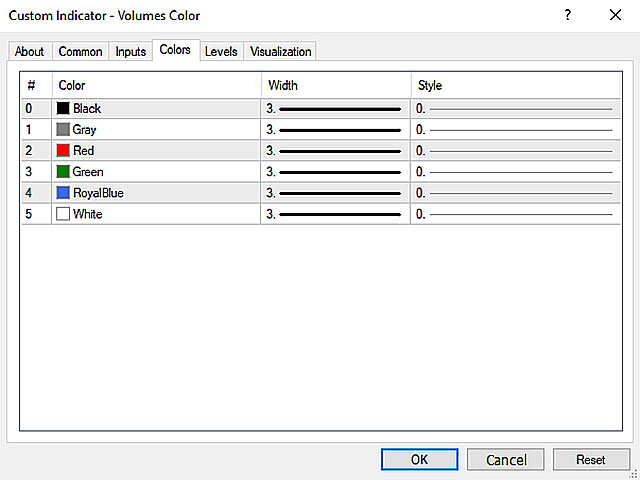Select the 'RoyalBlue' color name text

tap(98, 193)
